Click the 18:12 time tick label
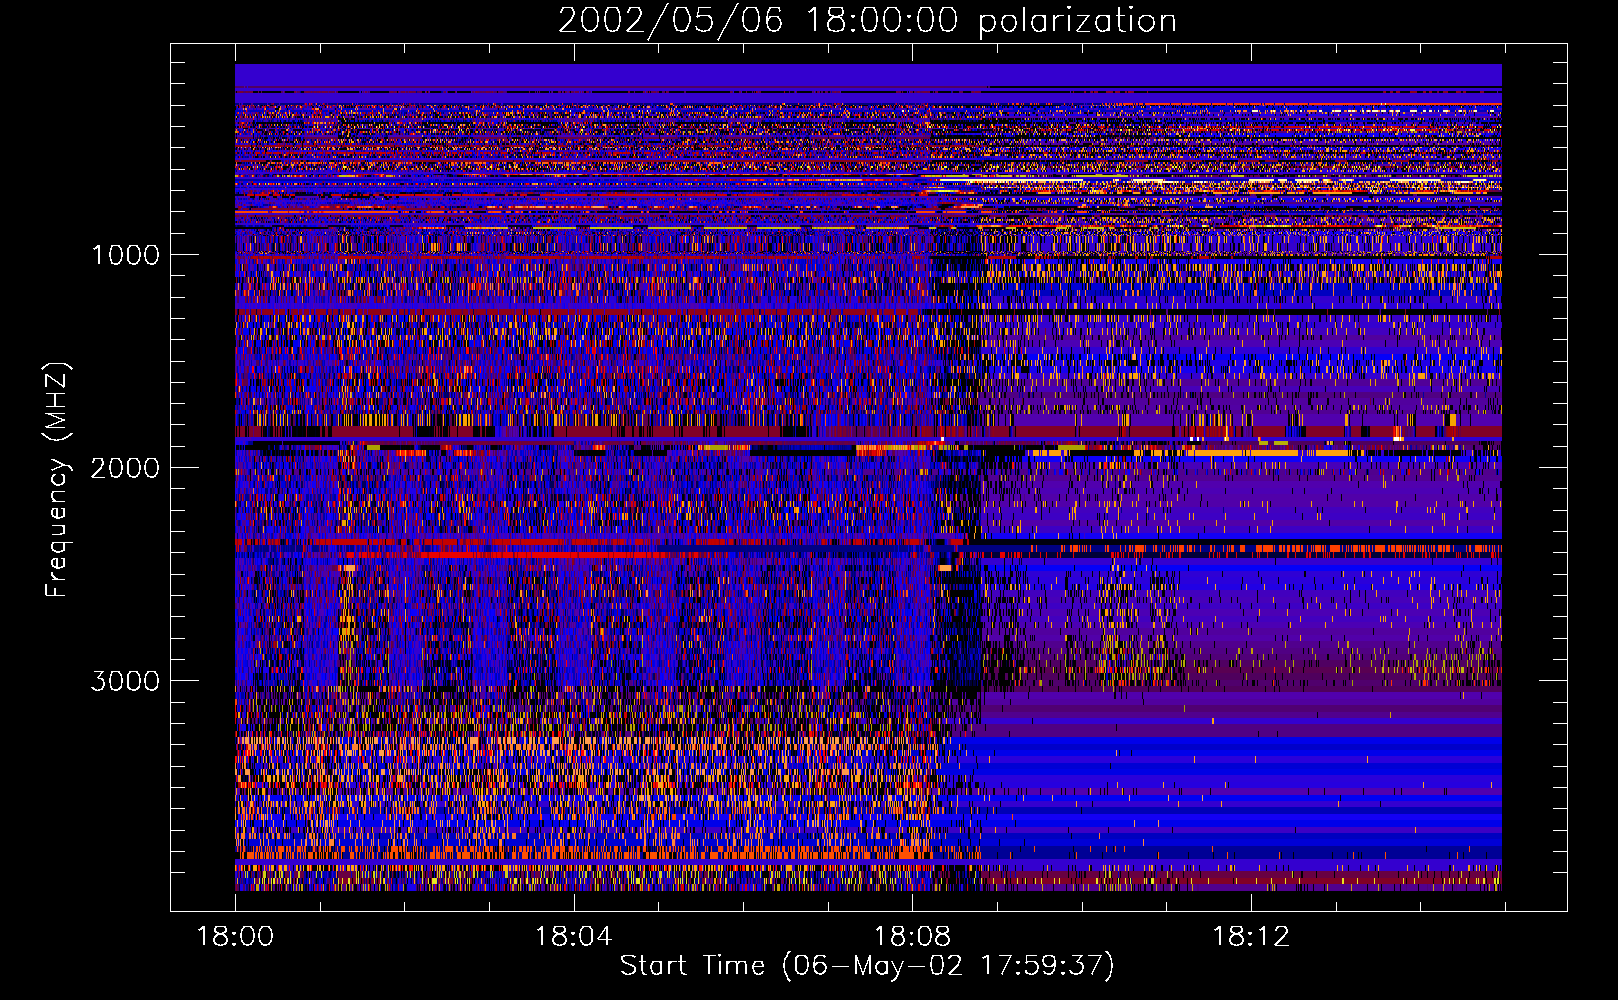This screenshot has height=1000, width=1618. (1251, 937)
